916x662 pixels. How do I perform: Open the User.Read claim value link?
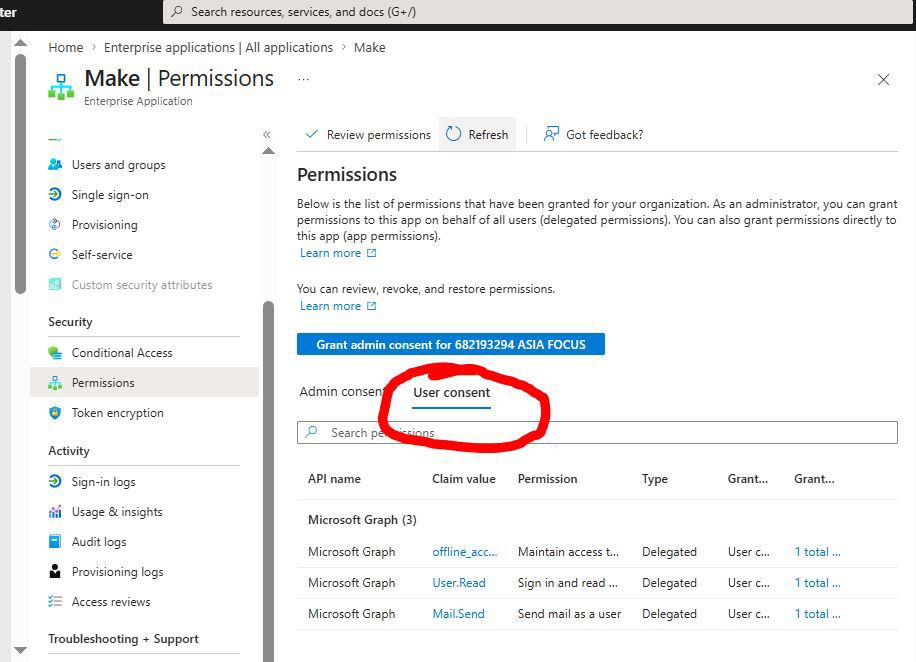459,583
